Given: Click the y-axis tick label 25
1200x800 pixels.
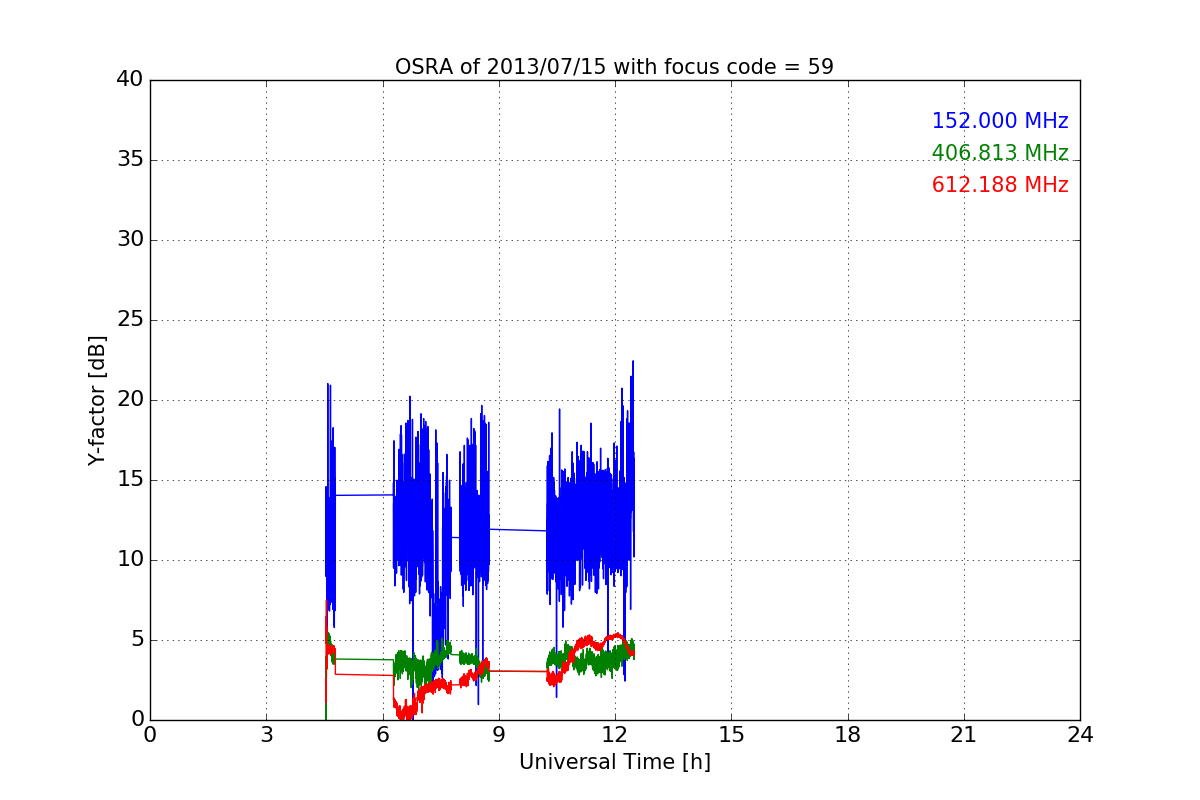Looking at the screenshot, I should 130,319.
